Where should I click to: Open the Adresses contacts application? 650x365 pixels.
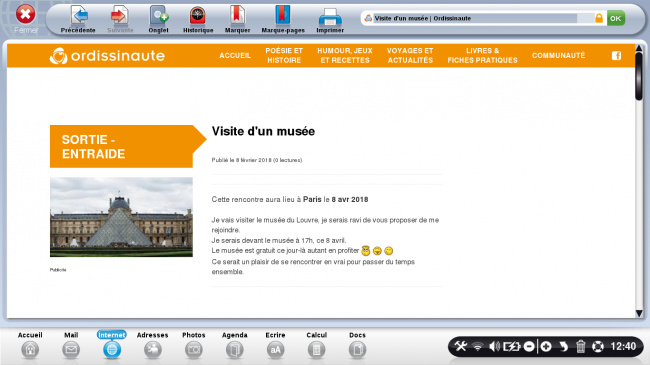coord(153,345)
